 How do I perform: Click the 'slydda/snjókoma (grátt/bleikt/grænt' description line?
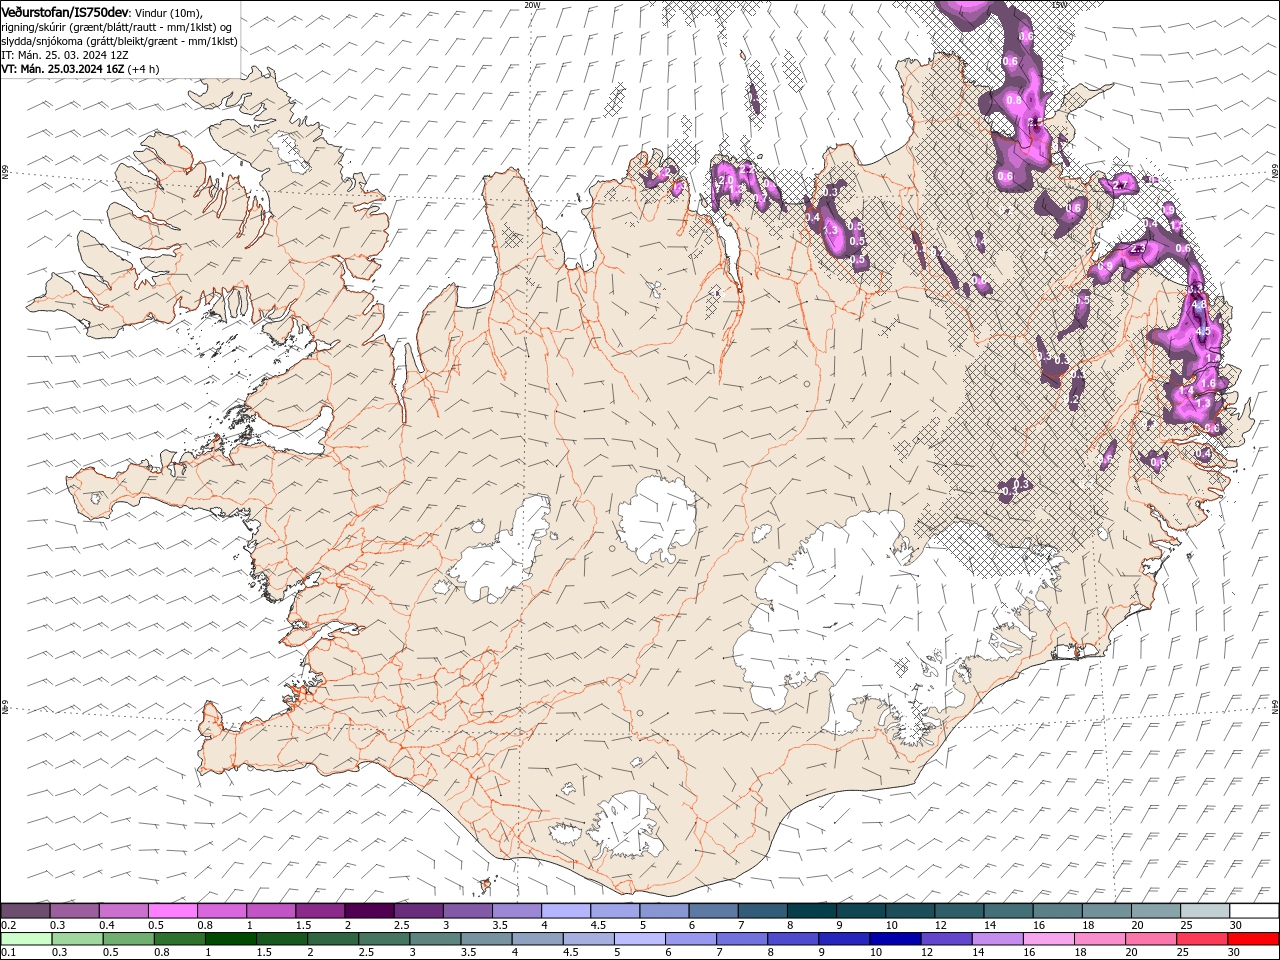point(119,41)
